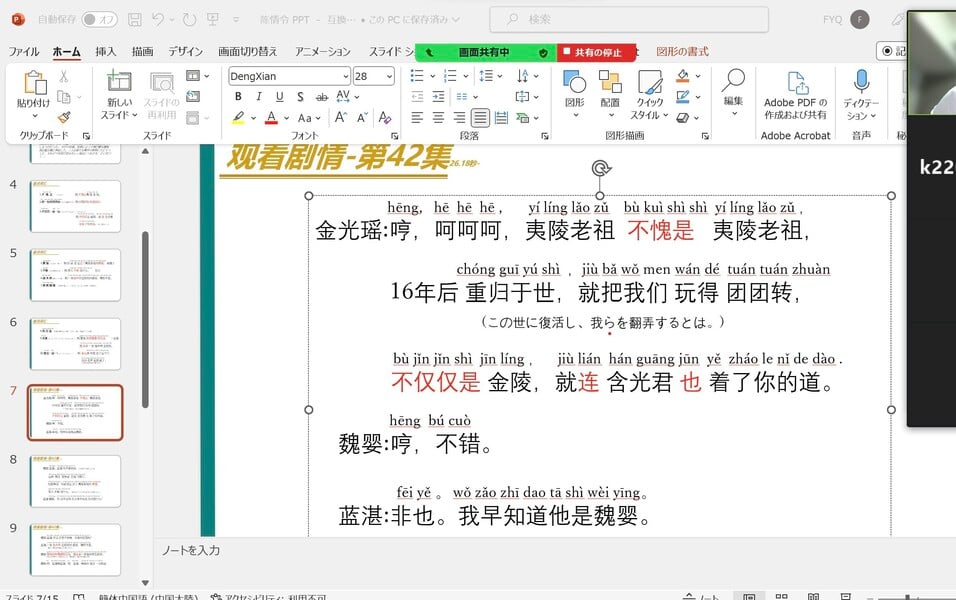Insert a new slide with 新しいスライド
The height and width of the screenshot is (600, 956).
(x=119, y=96)
